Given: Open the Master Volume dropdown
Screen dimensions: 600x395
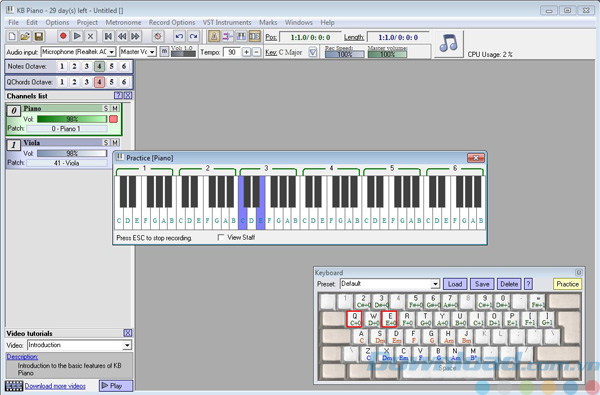Looking at the screenshot, I should point(152,52).
